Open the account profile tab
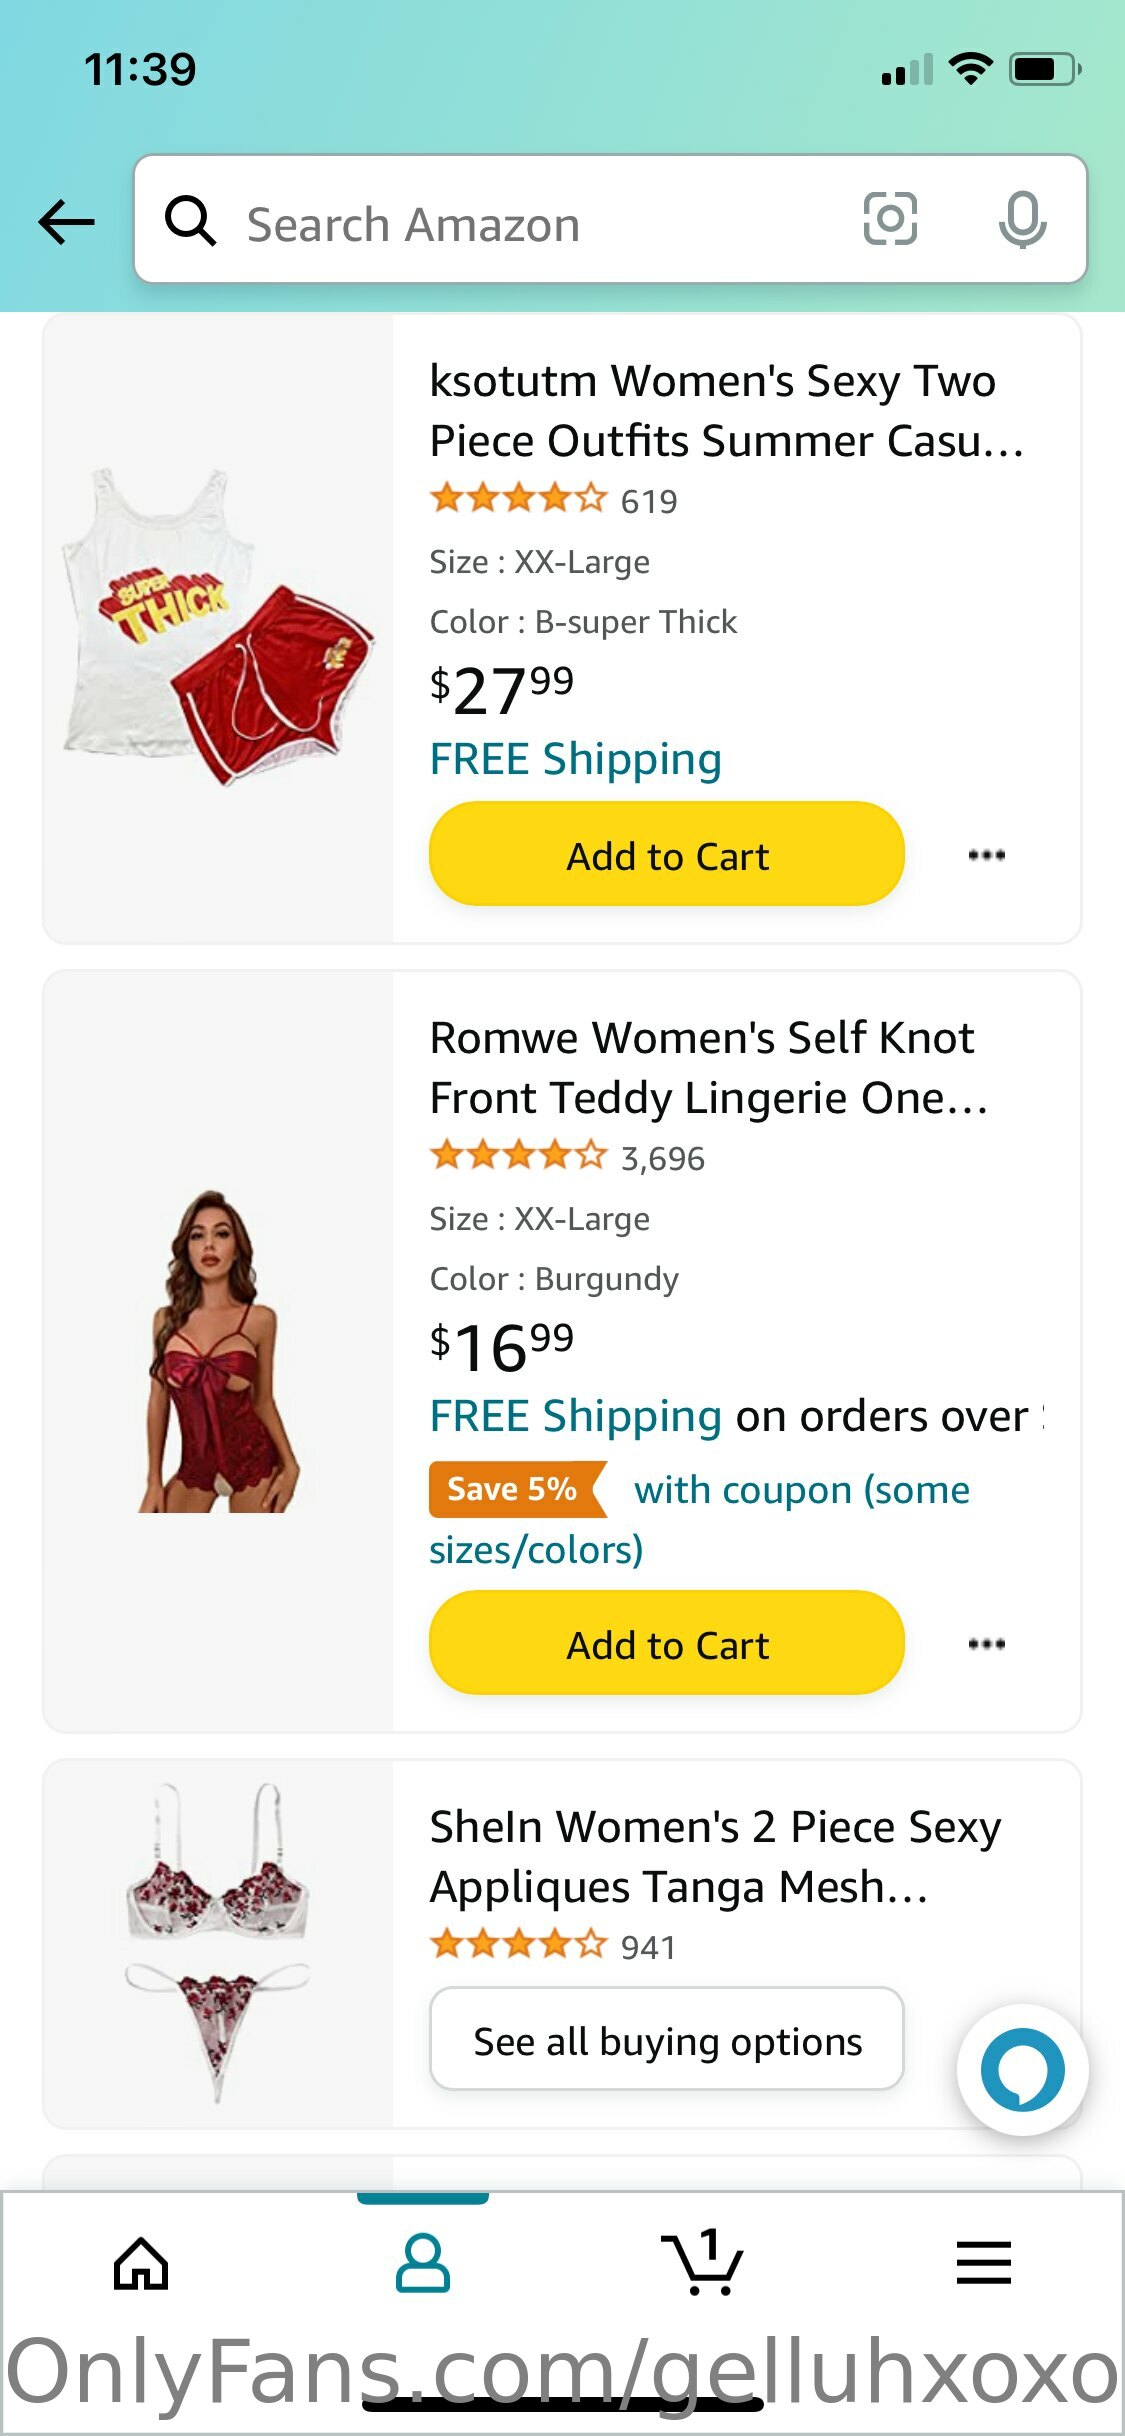 coord(423,2263)
